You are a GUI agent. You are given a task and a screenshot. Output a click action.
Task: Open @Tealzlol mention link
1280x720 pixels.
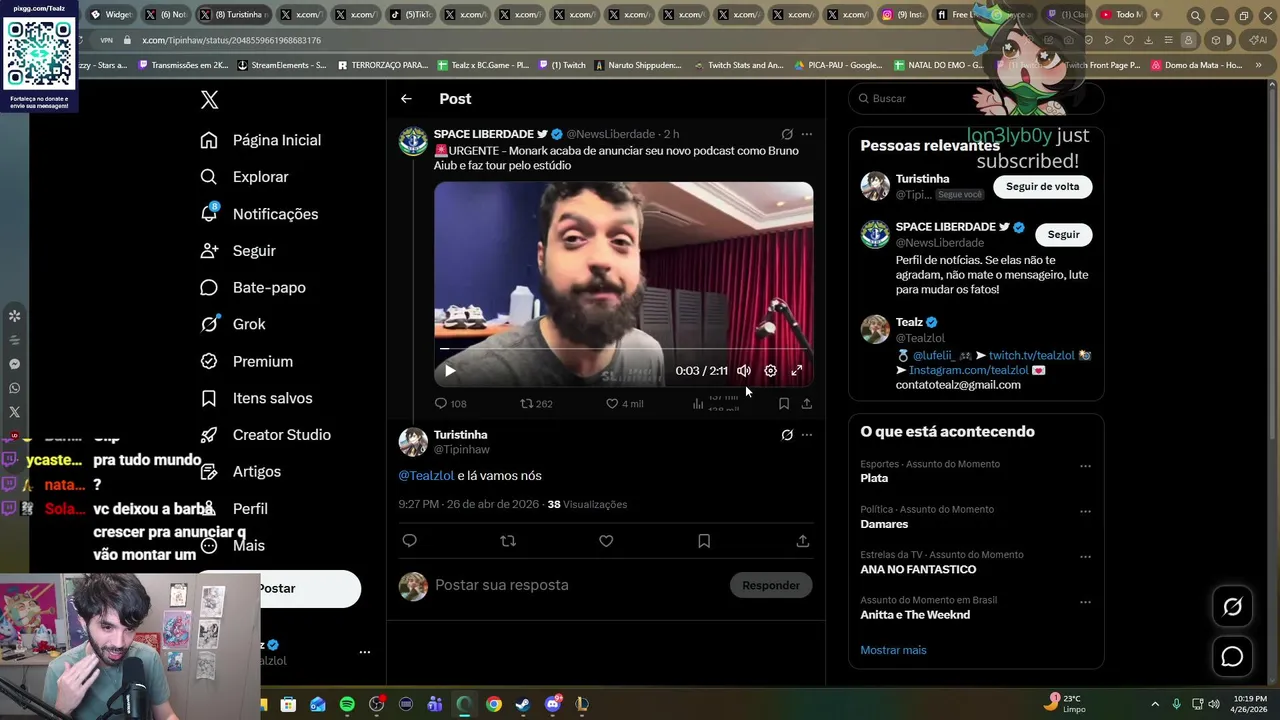(x=426, y=476)
